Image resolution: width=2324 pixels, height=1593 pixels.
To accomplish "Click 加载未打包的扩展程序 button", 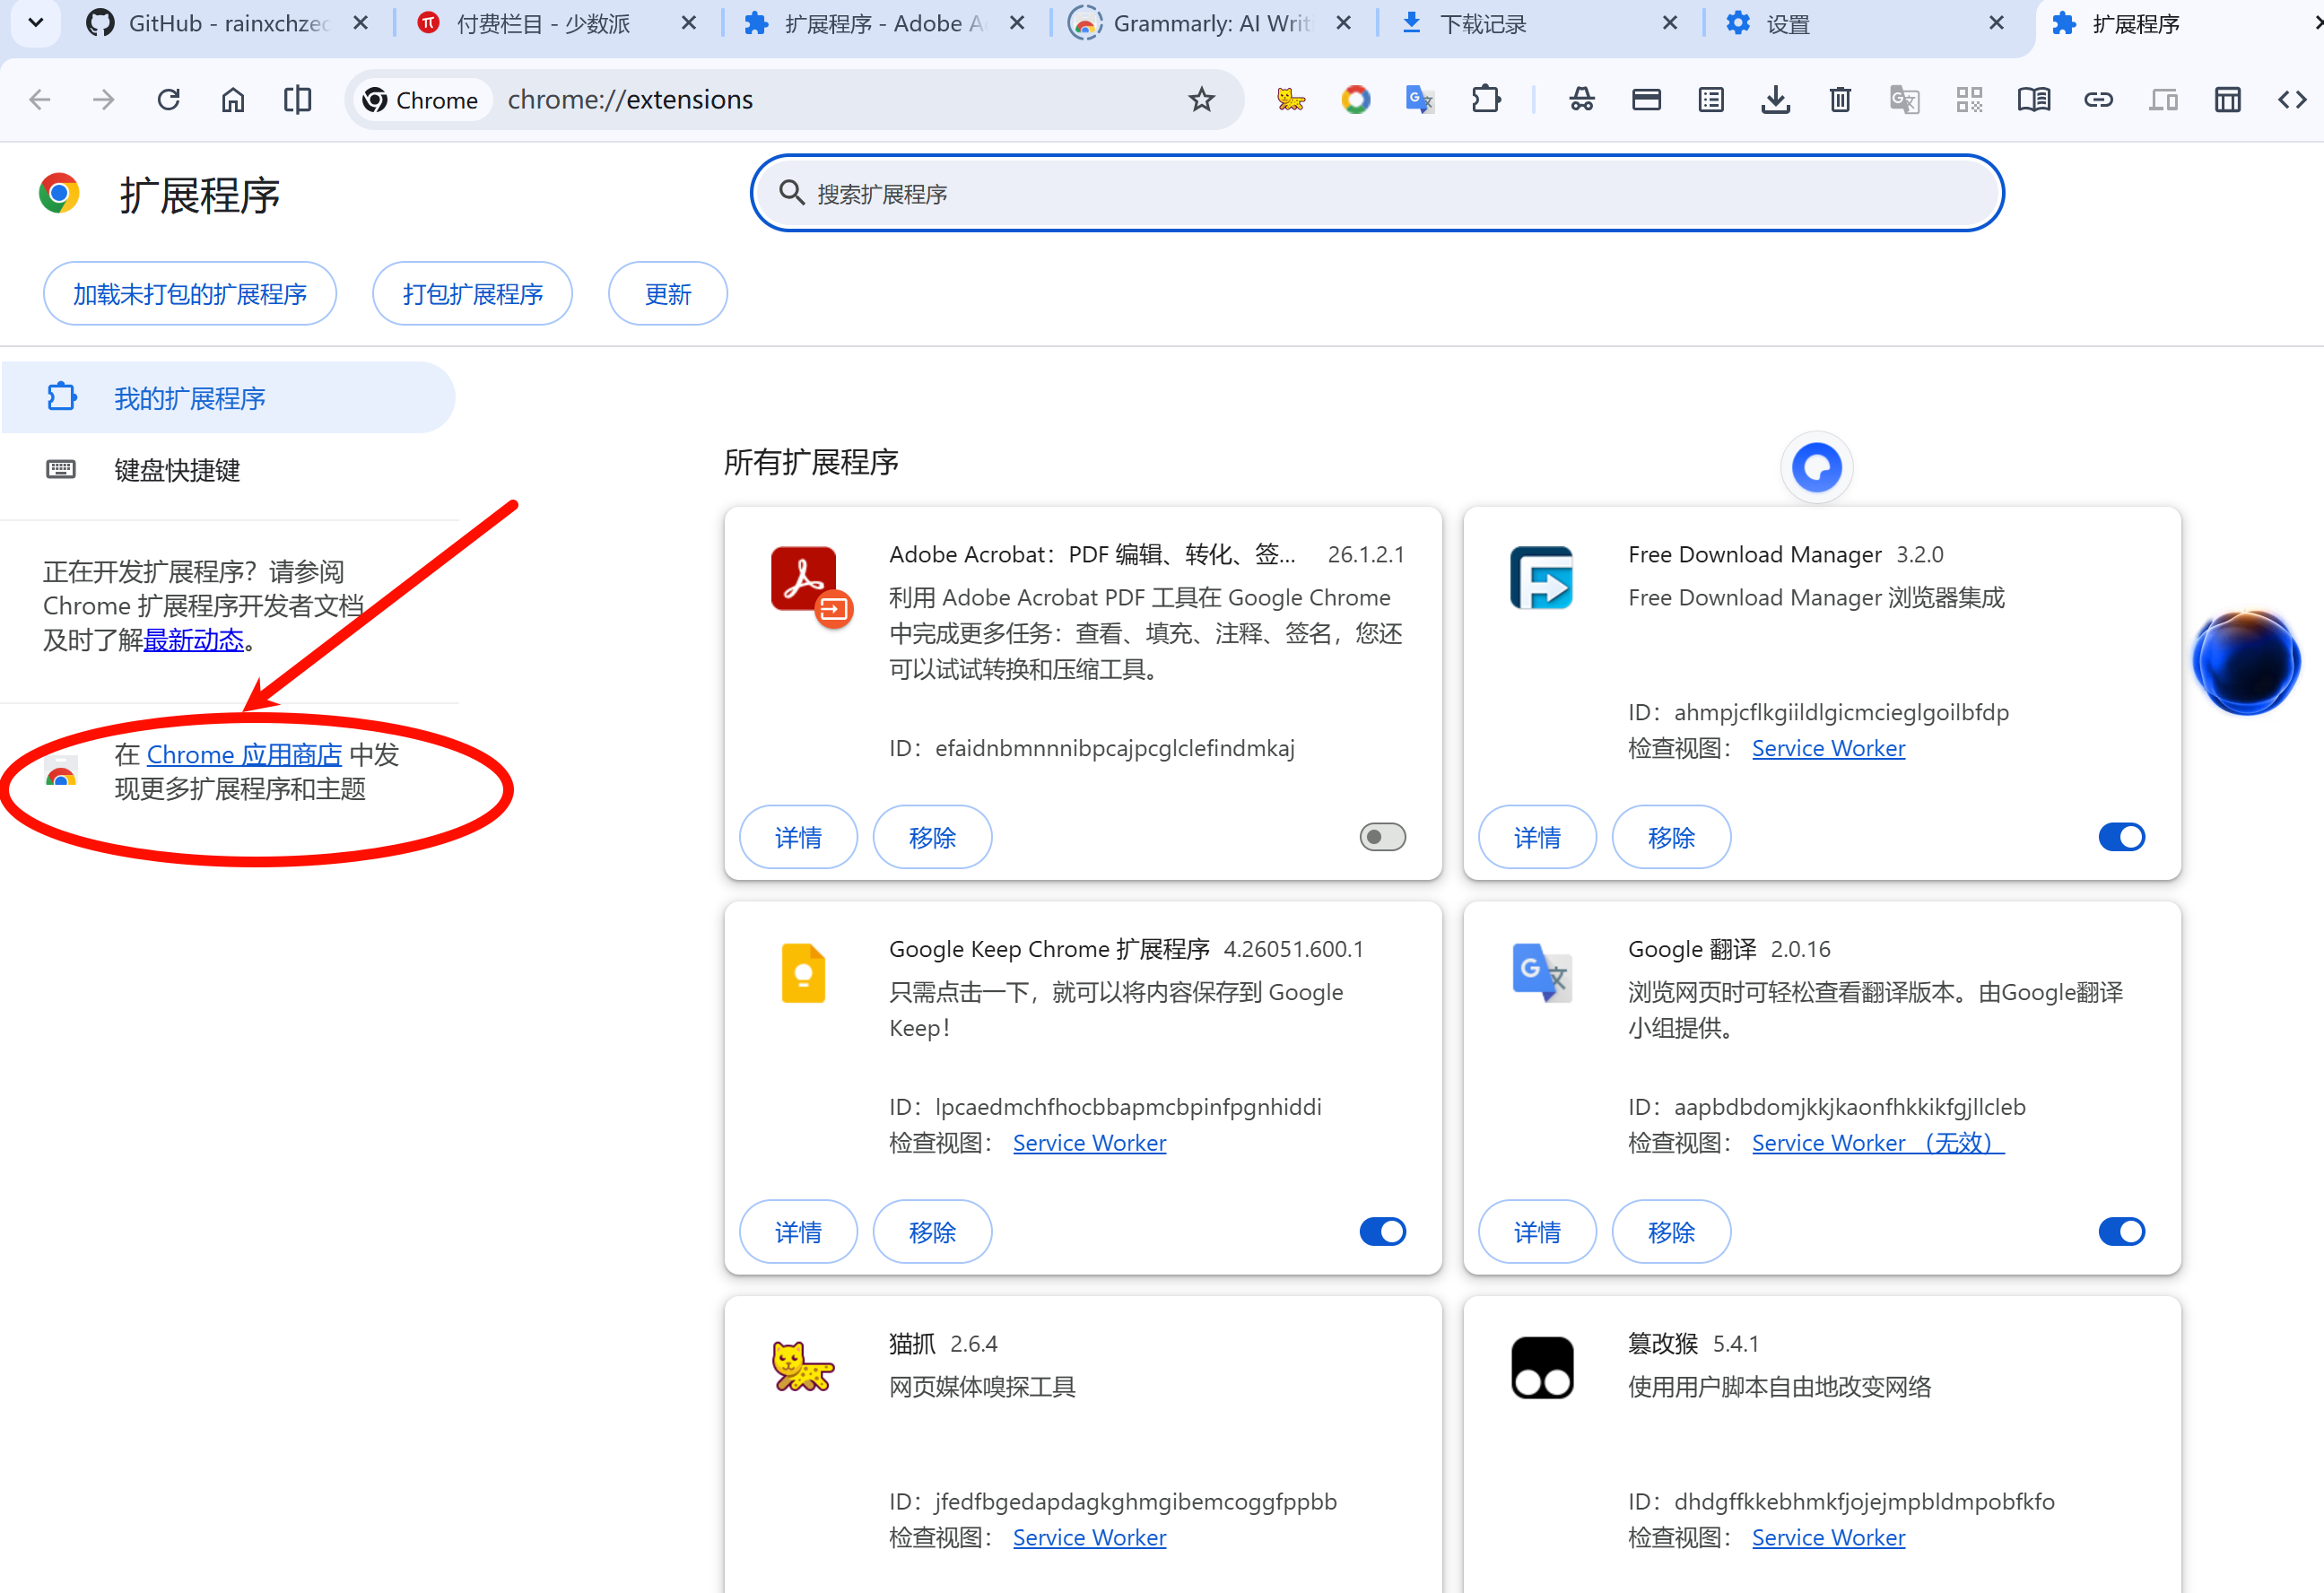I will (x=189, y=294).
